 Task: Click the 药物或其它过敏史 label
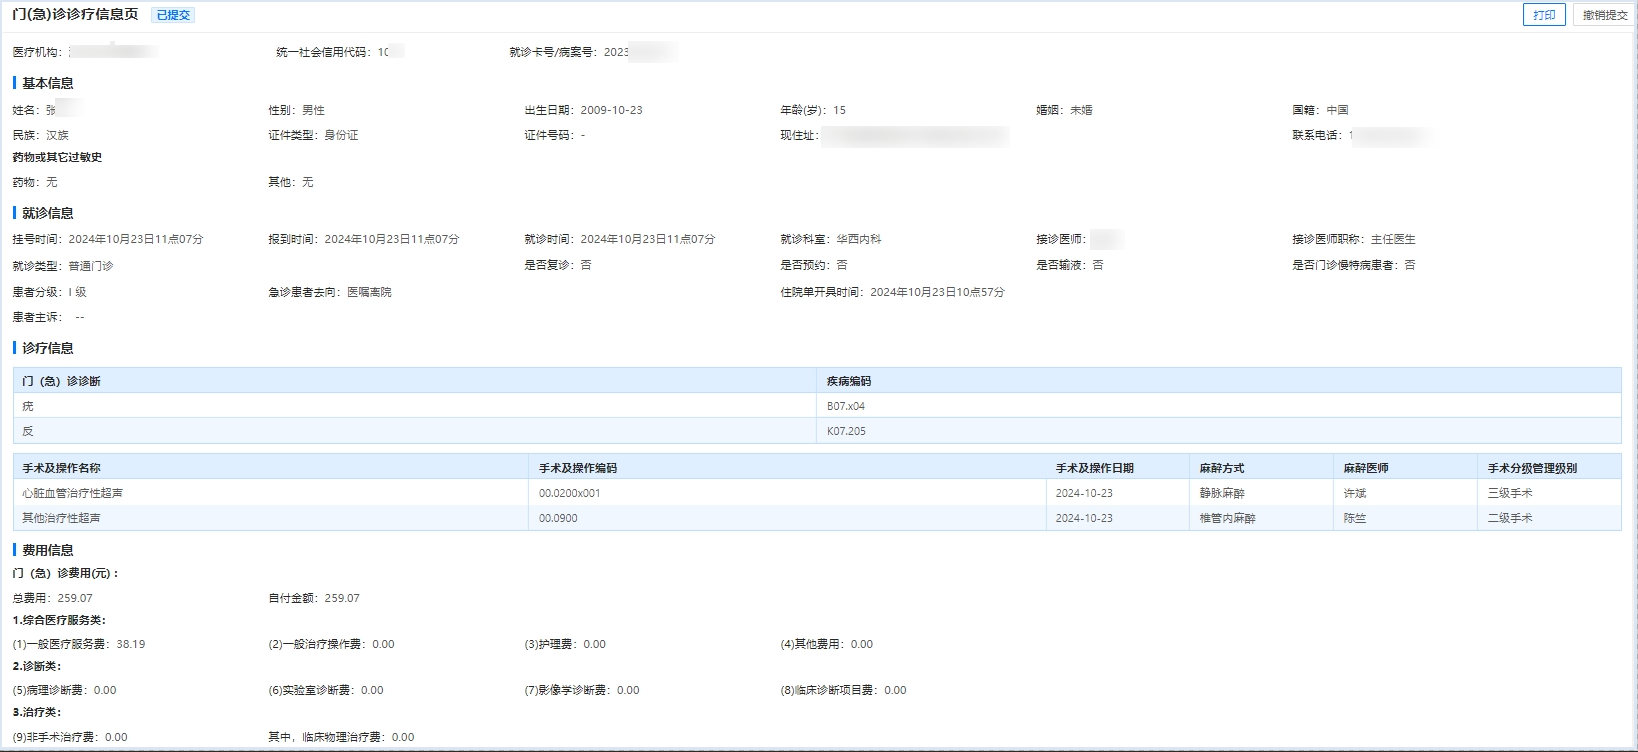(57, 157)
